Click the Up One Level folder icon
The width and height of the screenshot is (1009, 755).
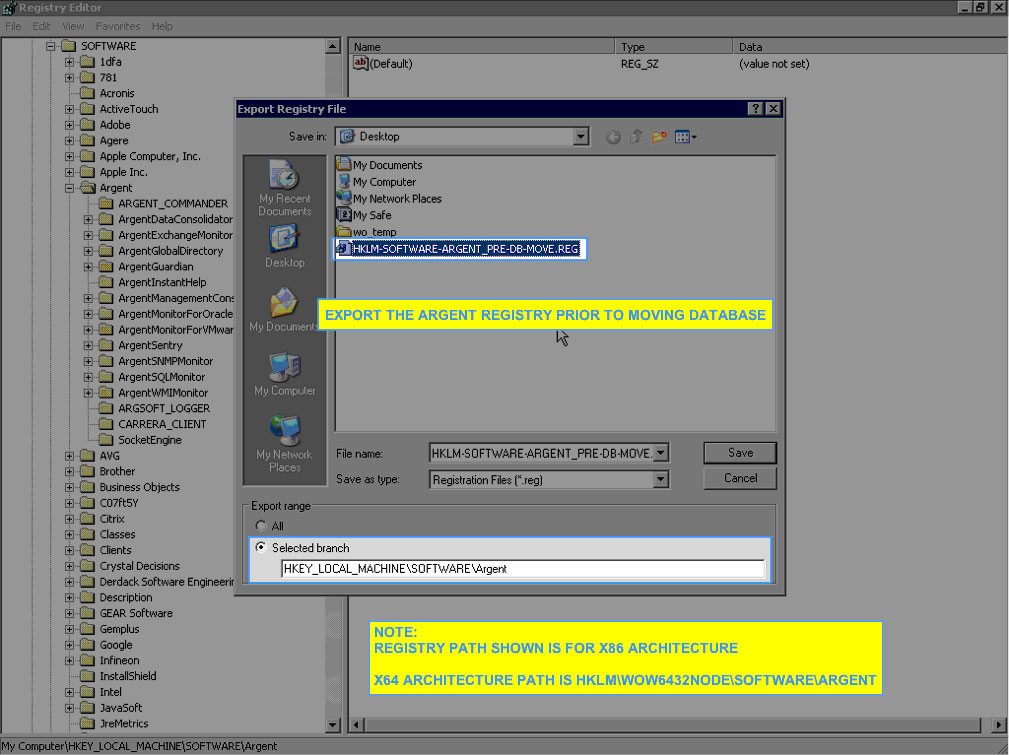[x=636, y=137]
